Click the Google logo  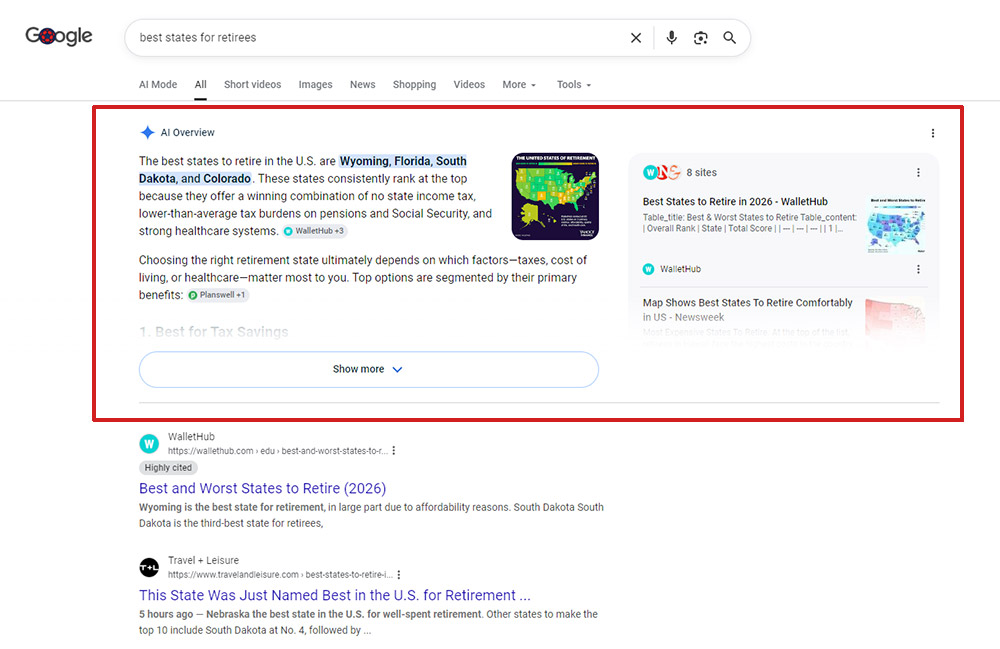(59, 36)
